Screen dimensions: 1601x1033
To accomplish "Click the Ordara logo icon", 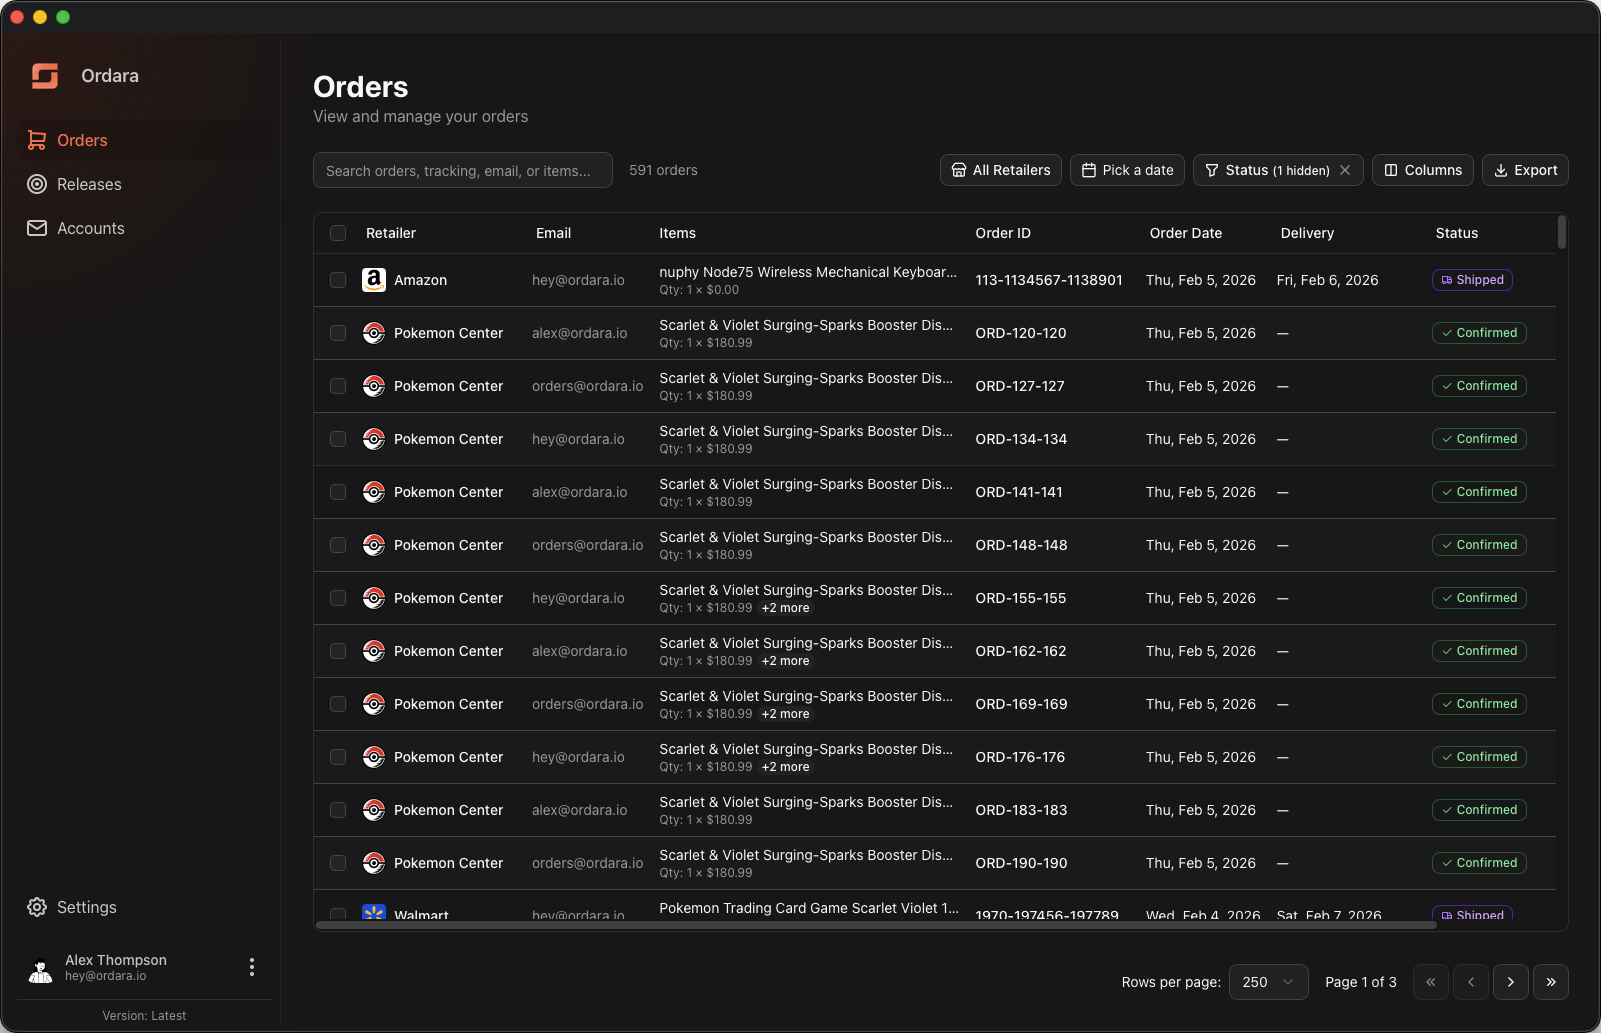I will (44, 75).
